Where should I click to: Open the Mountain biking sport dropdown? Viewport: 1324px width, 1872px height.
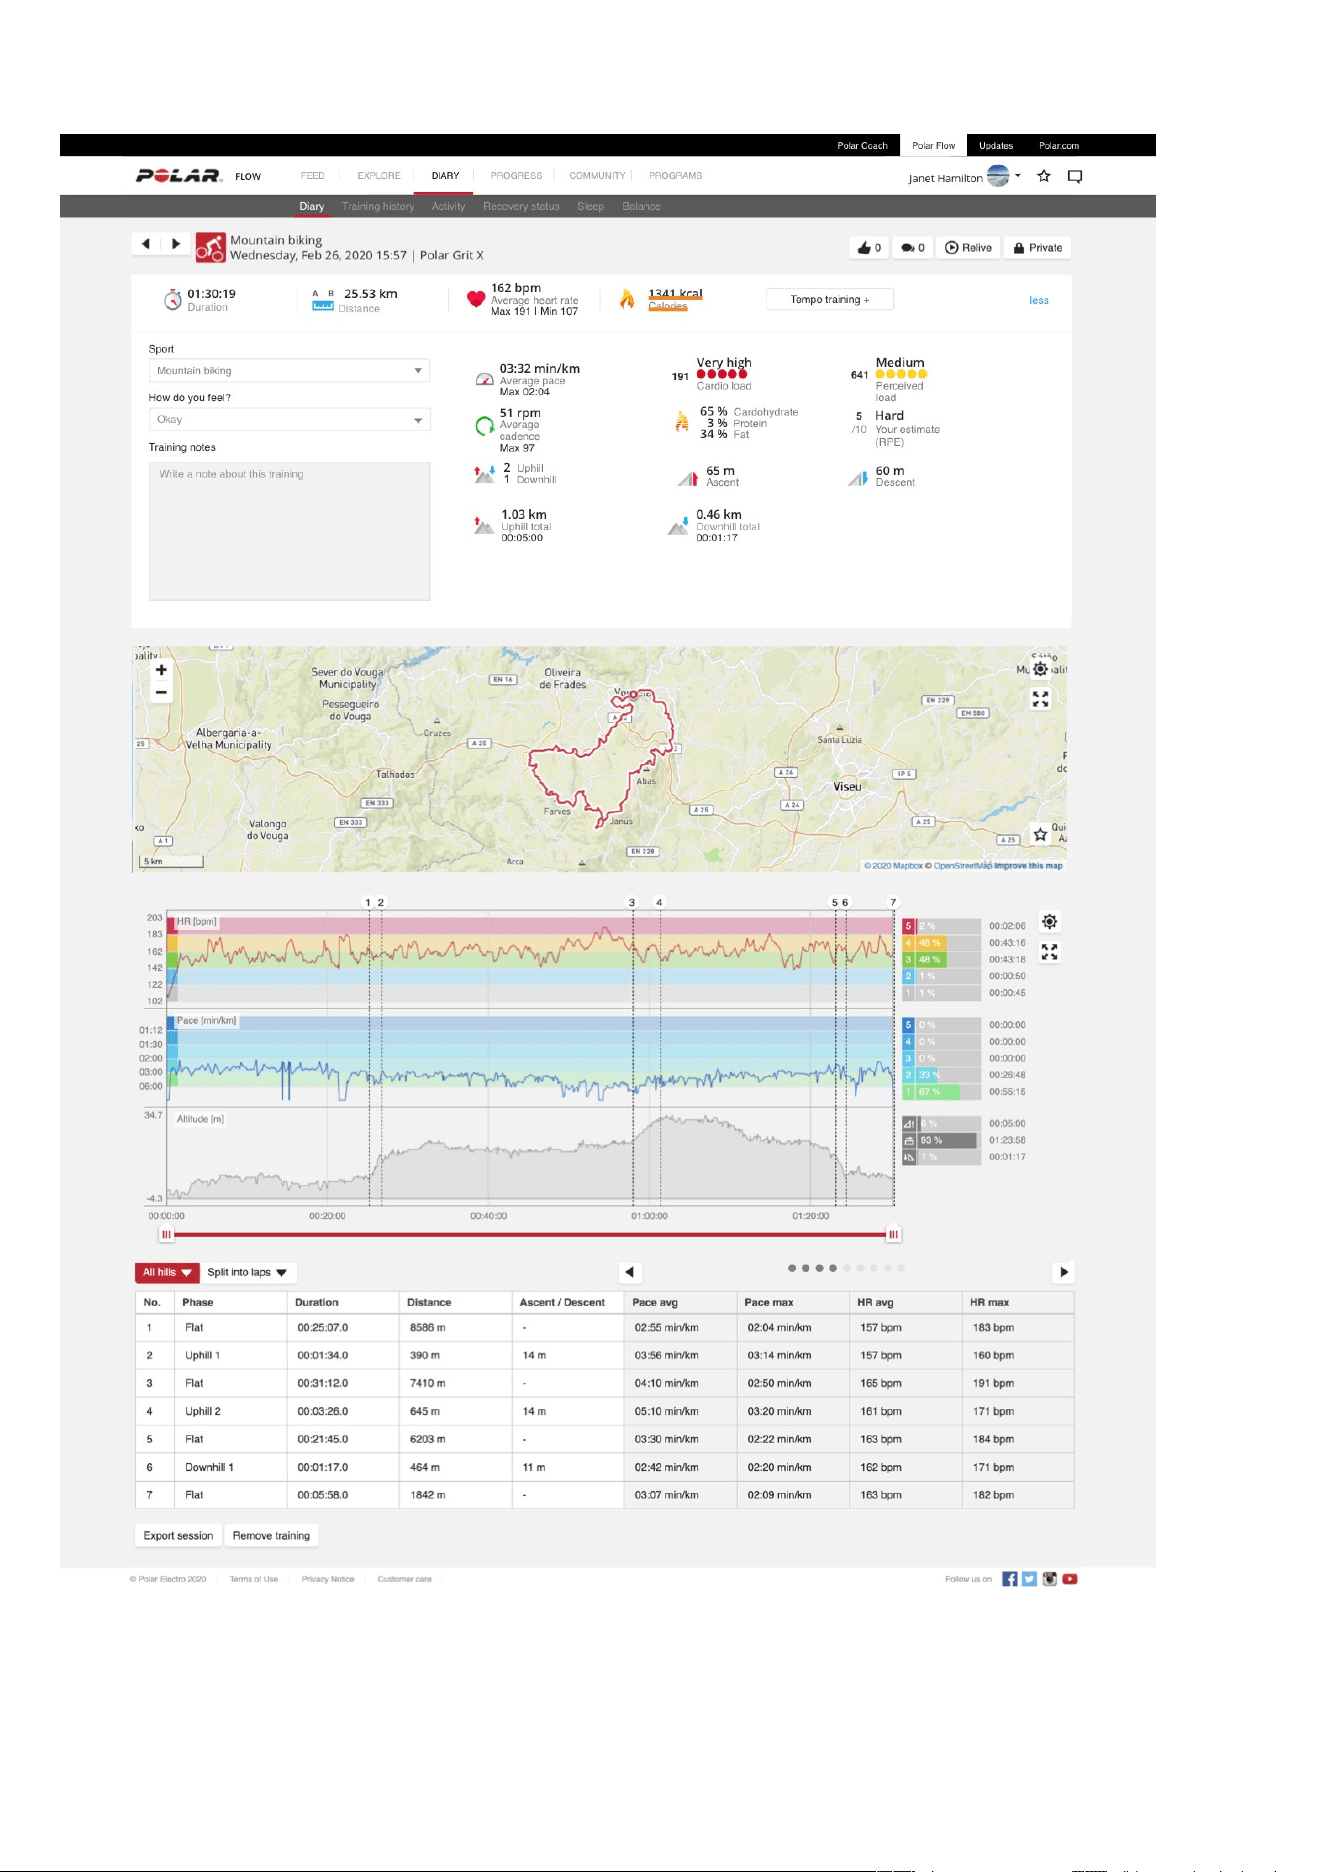click(289, 371)
